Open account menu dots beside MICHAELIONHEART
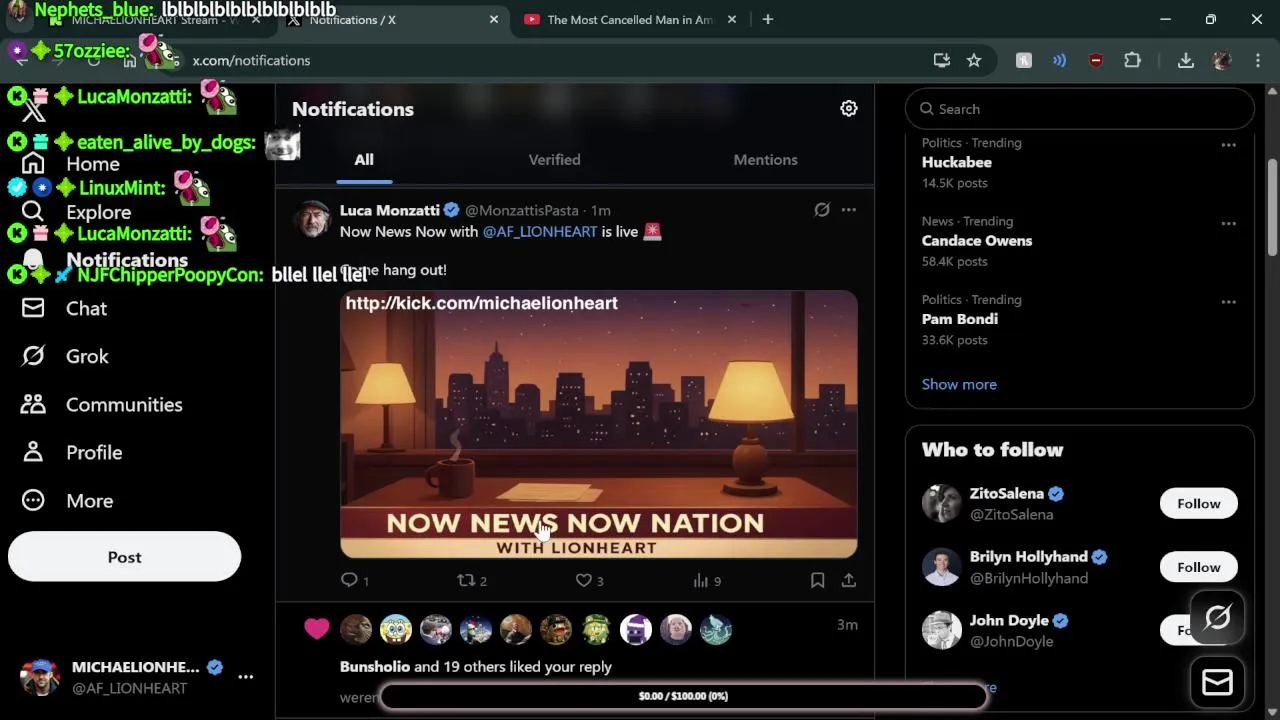Image resolution: width=1280 pixels, height=720 pixels. 245,677
